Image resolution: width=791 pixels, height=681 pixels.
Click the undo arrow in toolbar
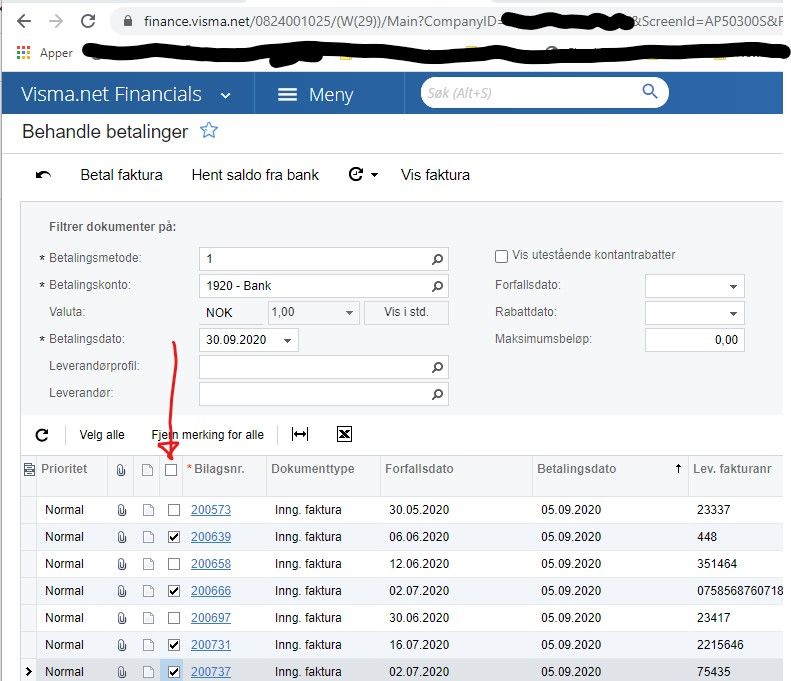point(43,175)
